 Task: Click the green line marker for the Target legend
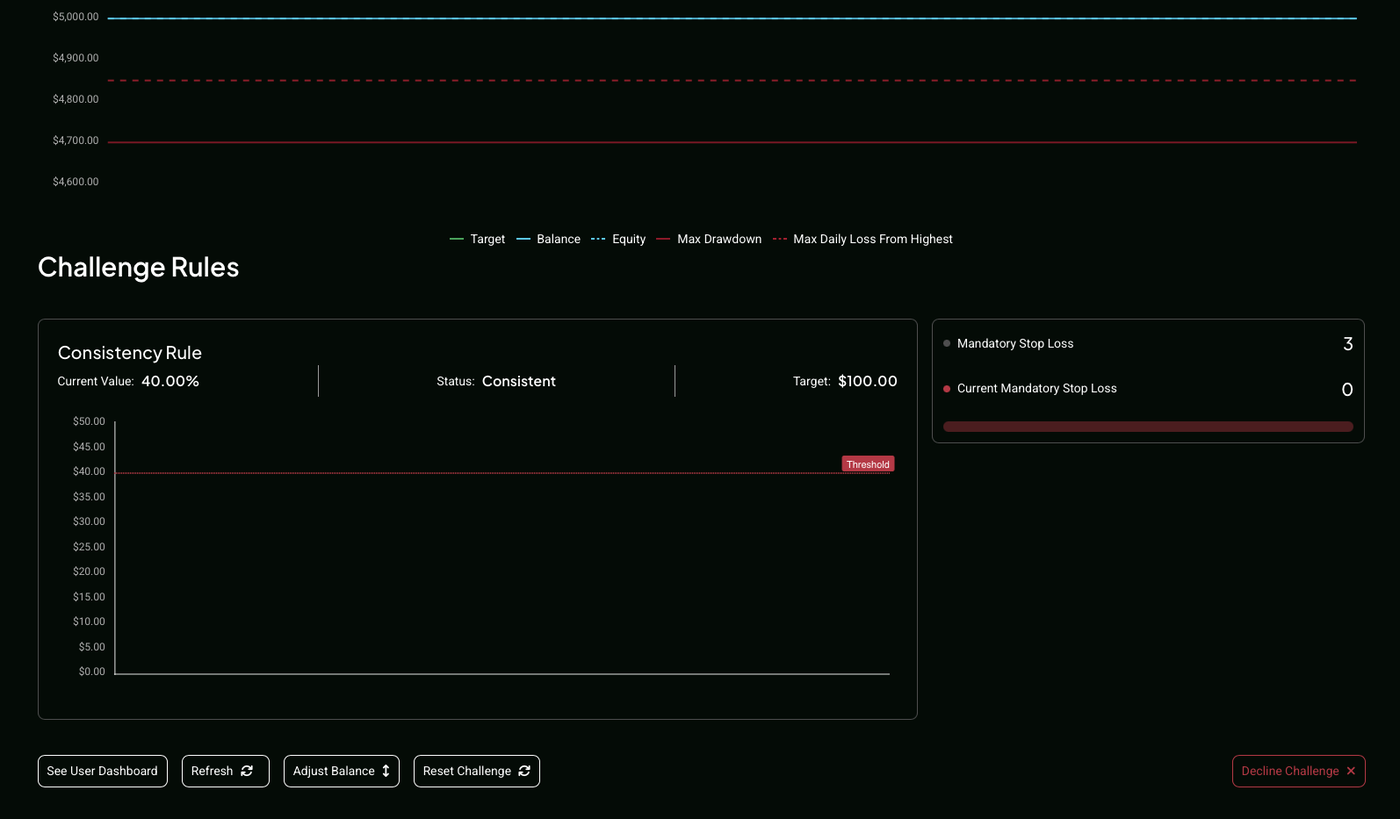(x=457, y=240)
